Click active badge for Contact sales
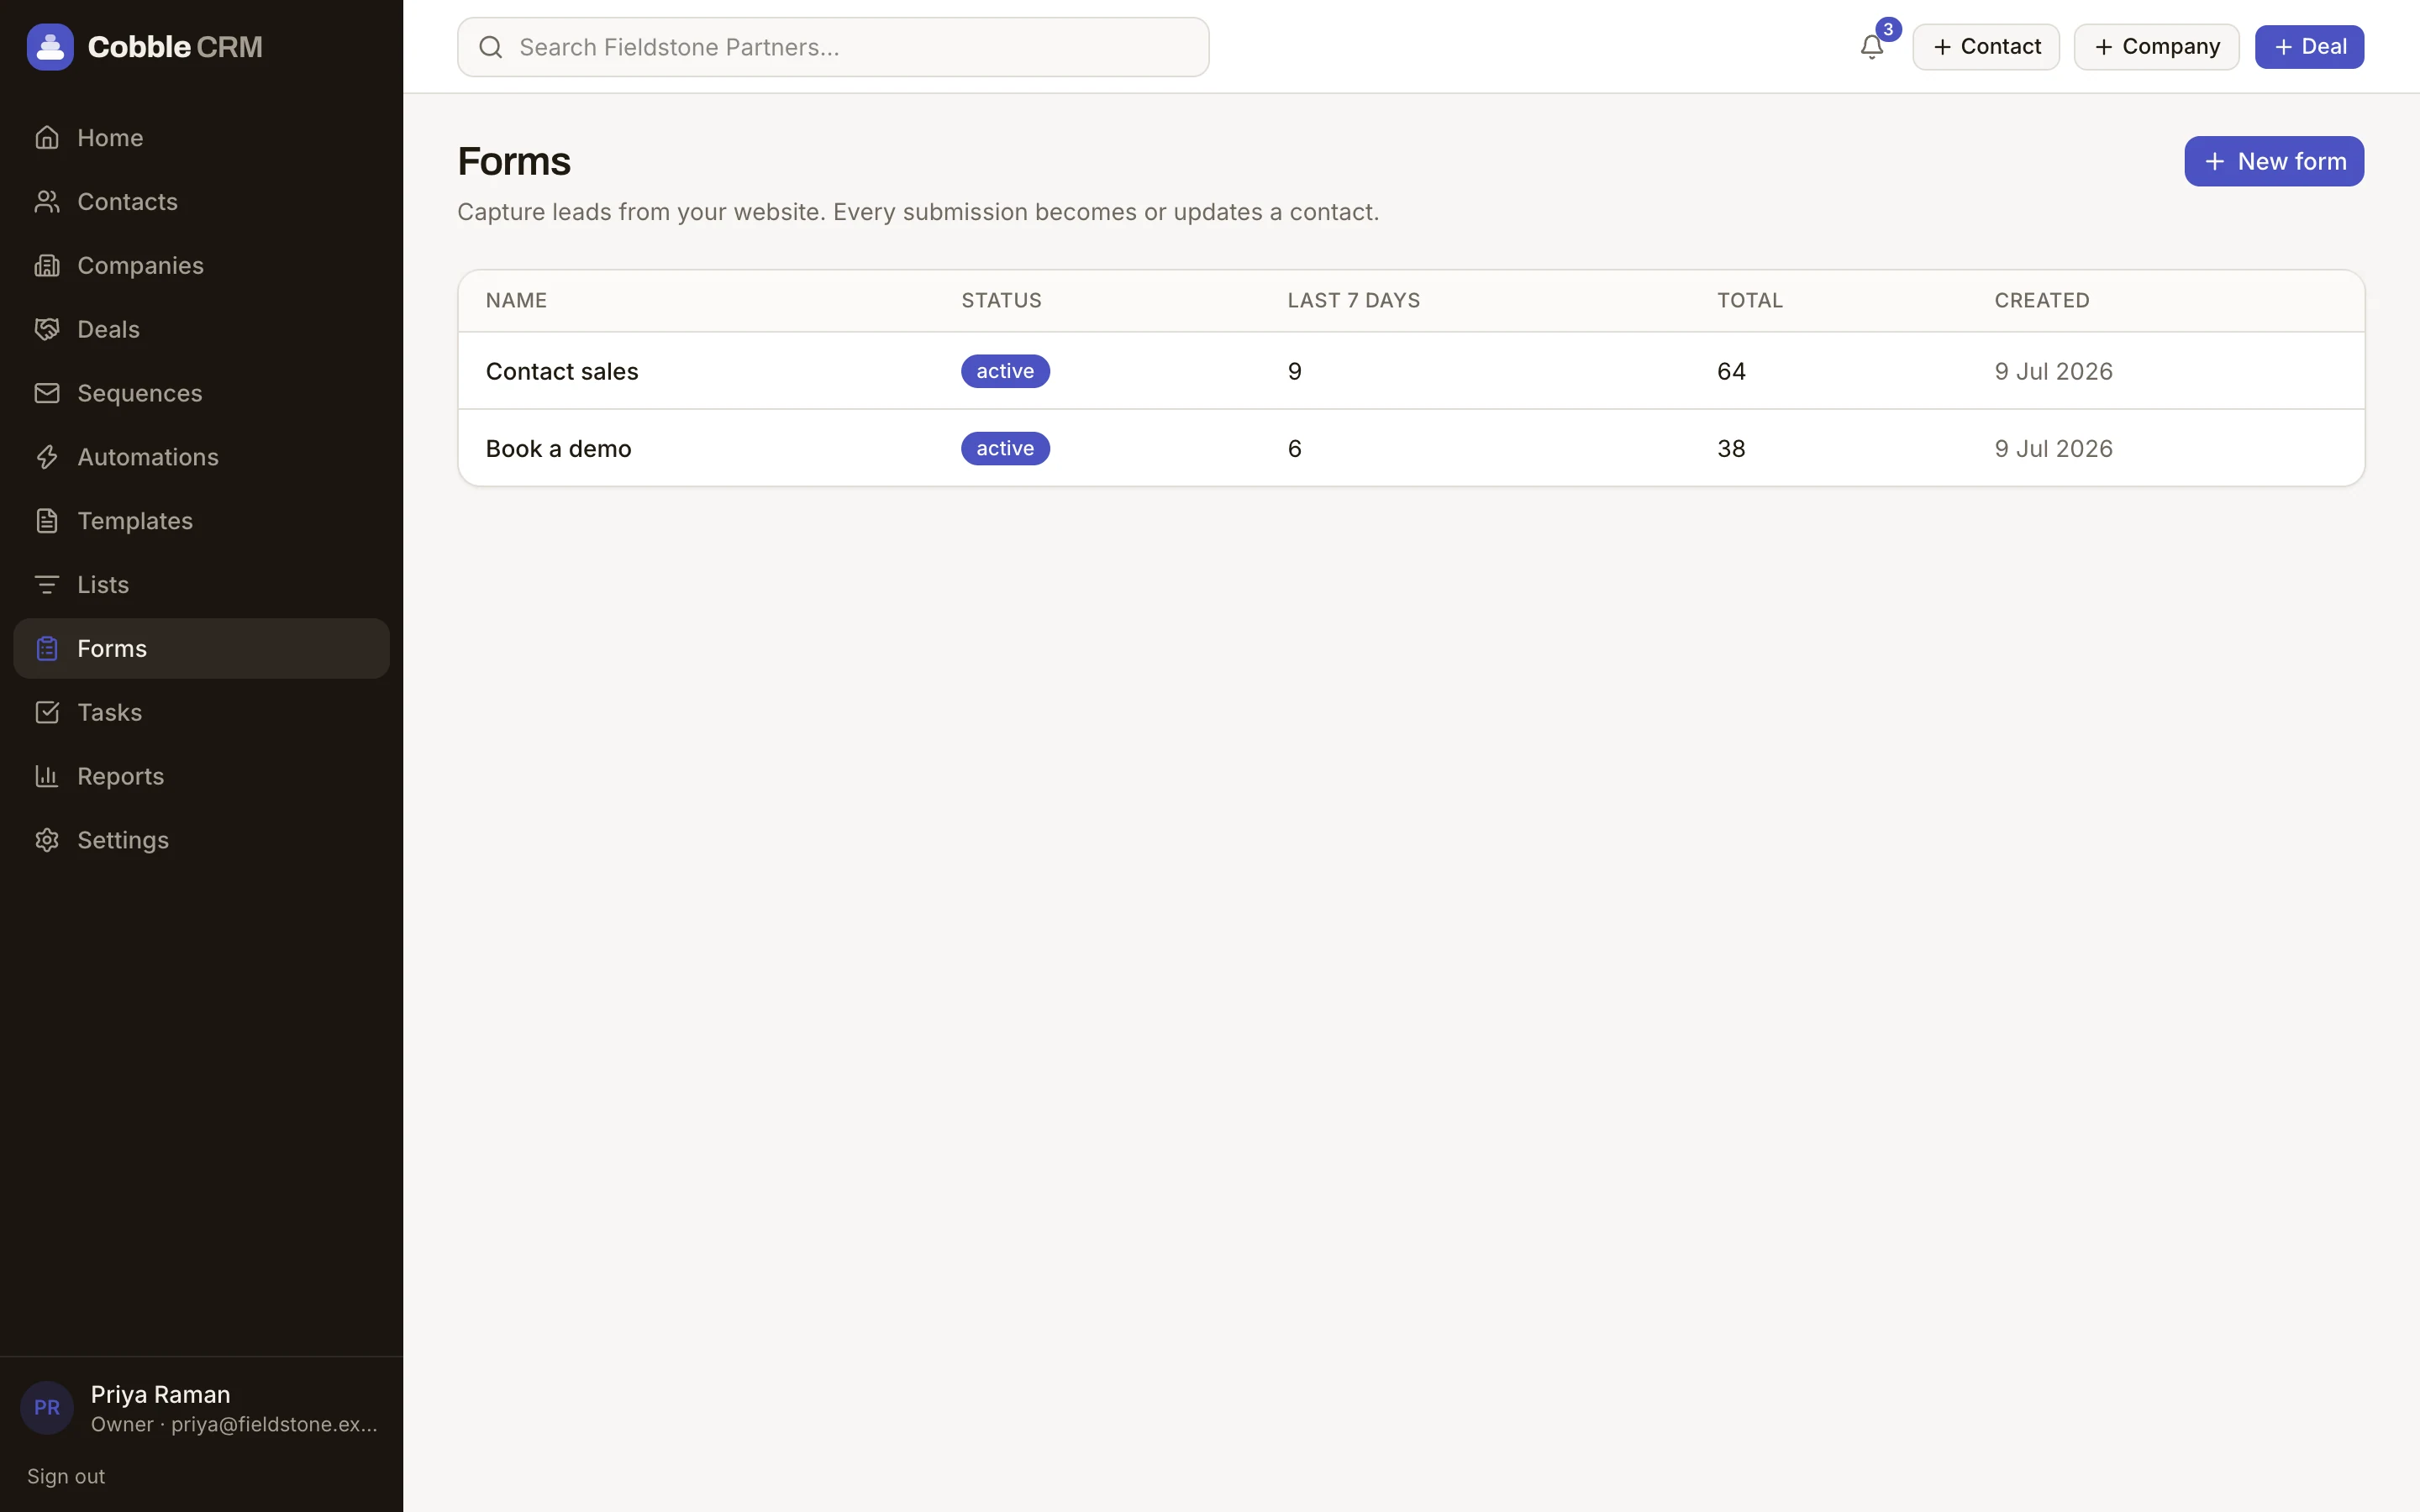Screen dimensions: 2420x1512 click(x=1005, y=371)
